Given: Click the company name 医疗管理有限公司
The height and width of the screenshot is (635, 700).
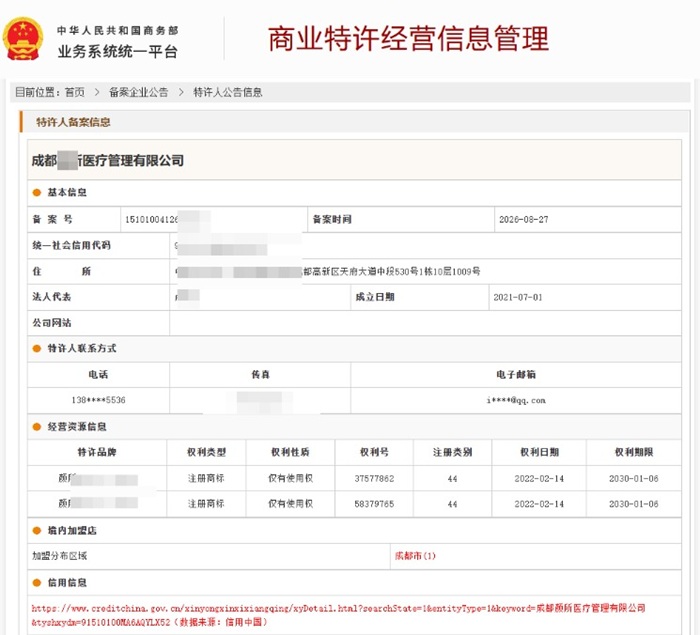Looking at the screenshot, I should (133, 161).
